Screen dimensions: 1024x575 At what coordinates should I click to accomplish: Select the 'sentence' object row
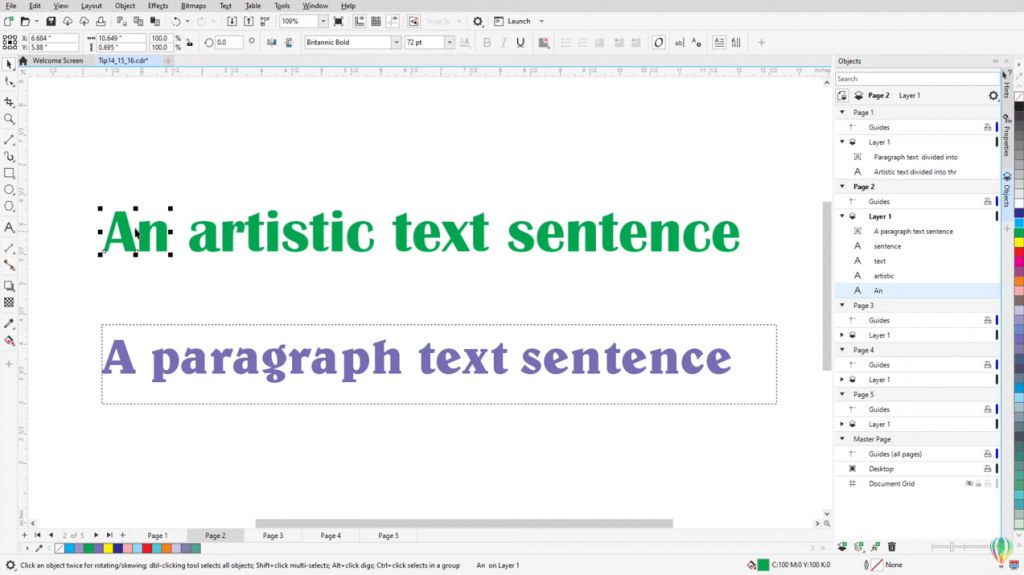(918, 246)
